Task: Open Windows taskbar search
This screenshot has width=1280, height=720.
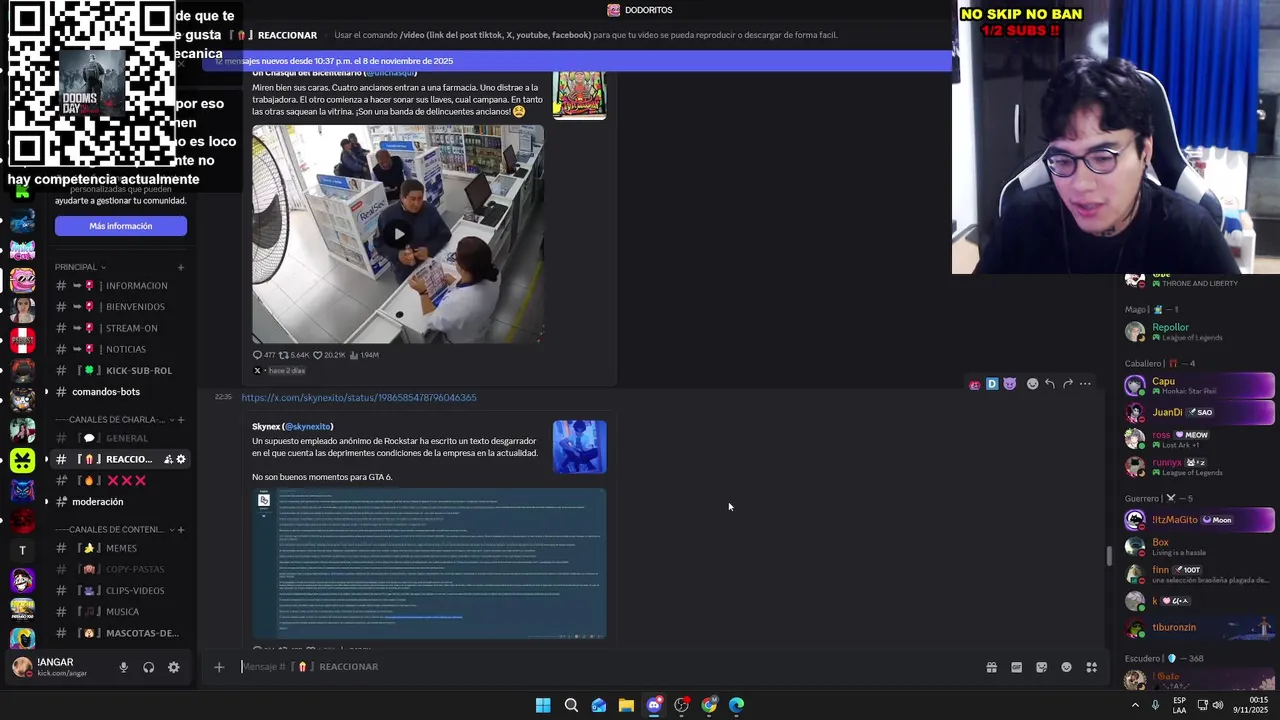Action: 571,705
